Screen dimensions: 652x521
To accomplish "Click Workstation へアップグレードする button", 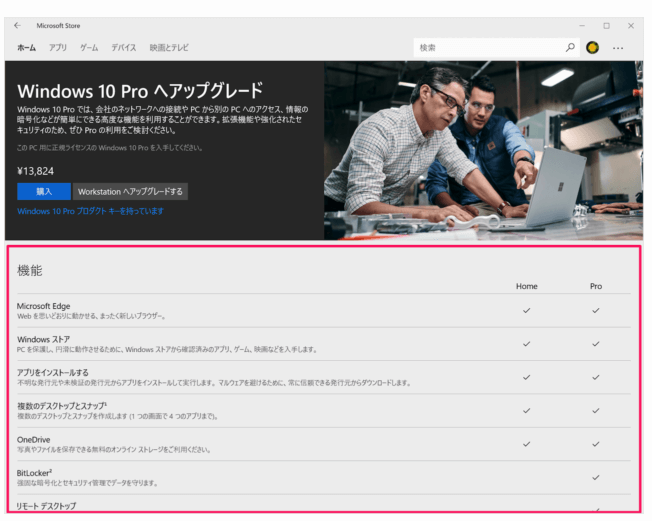I will click(x=130, y=191).
